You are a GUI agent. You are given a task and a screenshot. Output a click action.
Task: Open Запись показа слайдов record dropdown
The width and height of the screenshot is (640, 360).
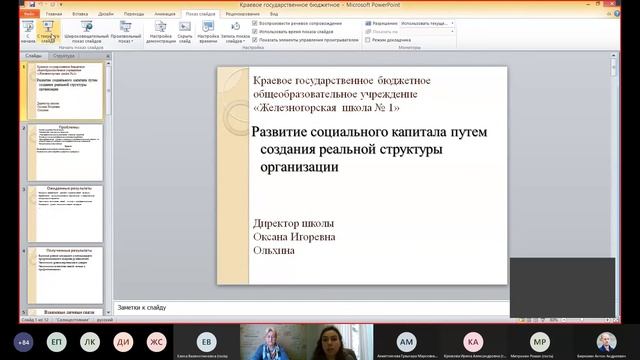[236, 32]
